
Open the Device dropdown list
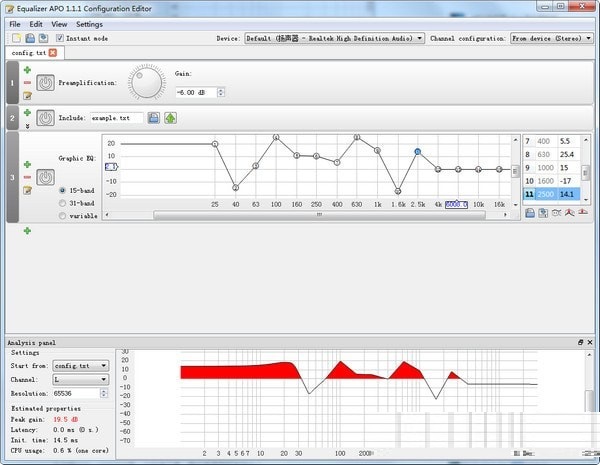[334, 38]
